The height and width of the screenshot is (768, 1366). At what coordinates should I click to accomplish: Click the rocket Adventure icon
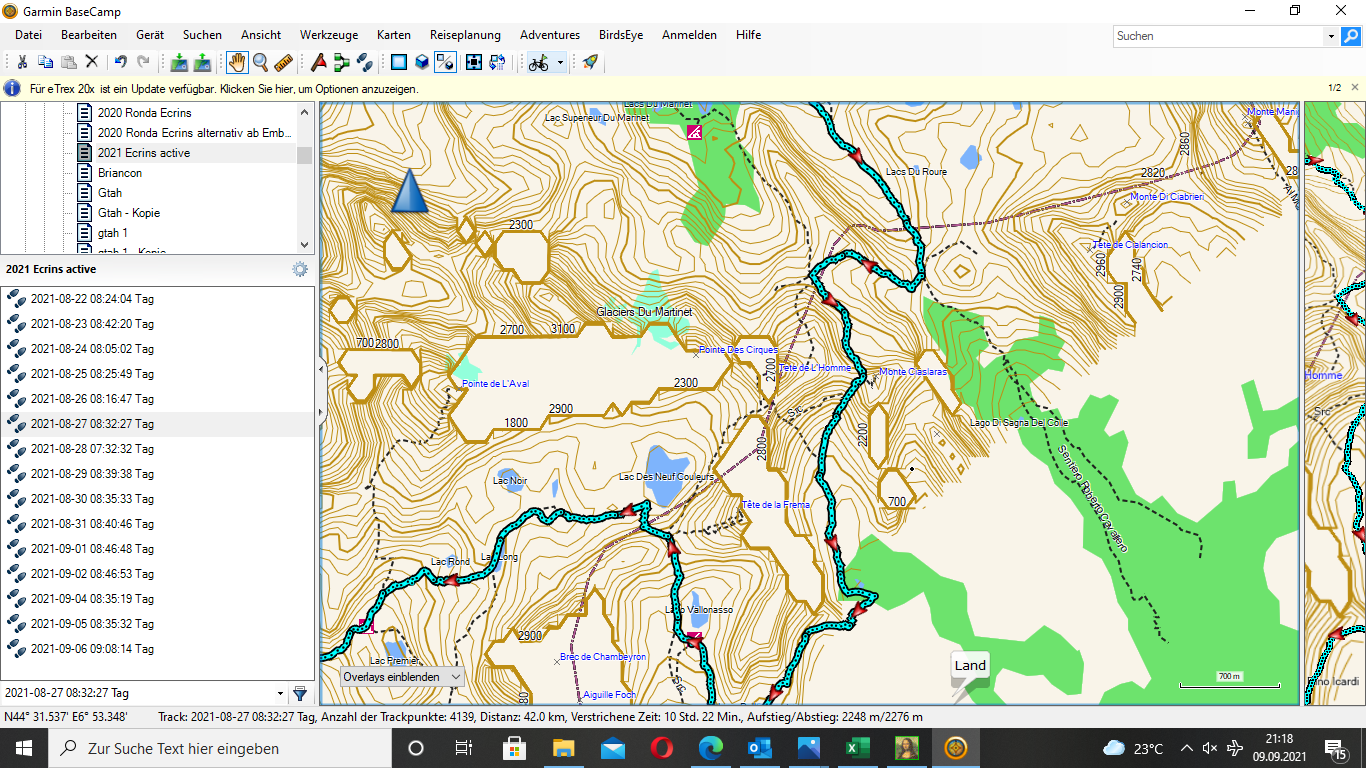coord(590,62)
